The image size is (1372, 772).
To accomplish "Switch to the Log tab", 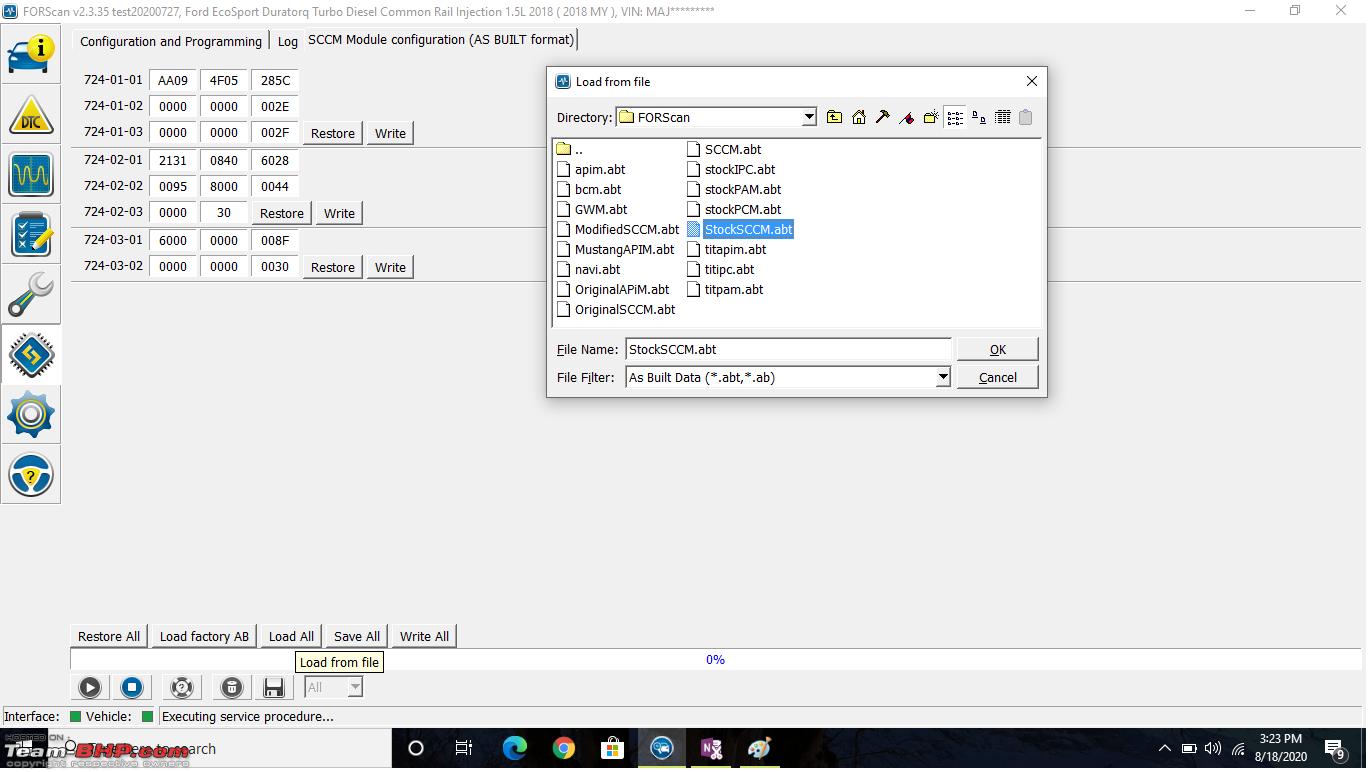I will point(288,42).
